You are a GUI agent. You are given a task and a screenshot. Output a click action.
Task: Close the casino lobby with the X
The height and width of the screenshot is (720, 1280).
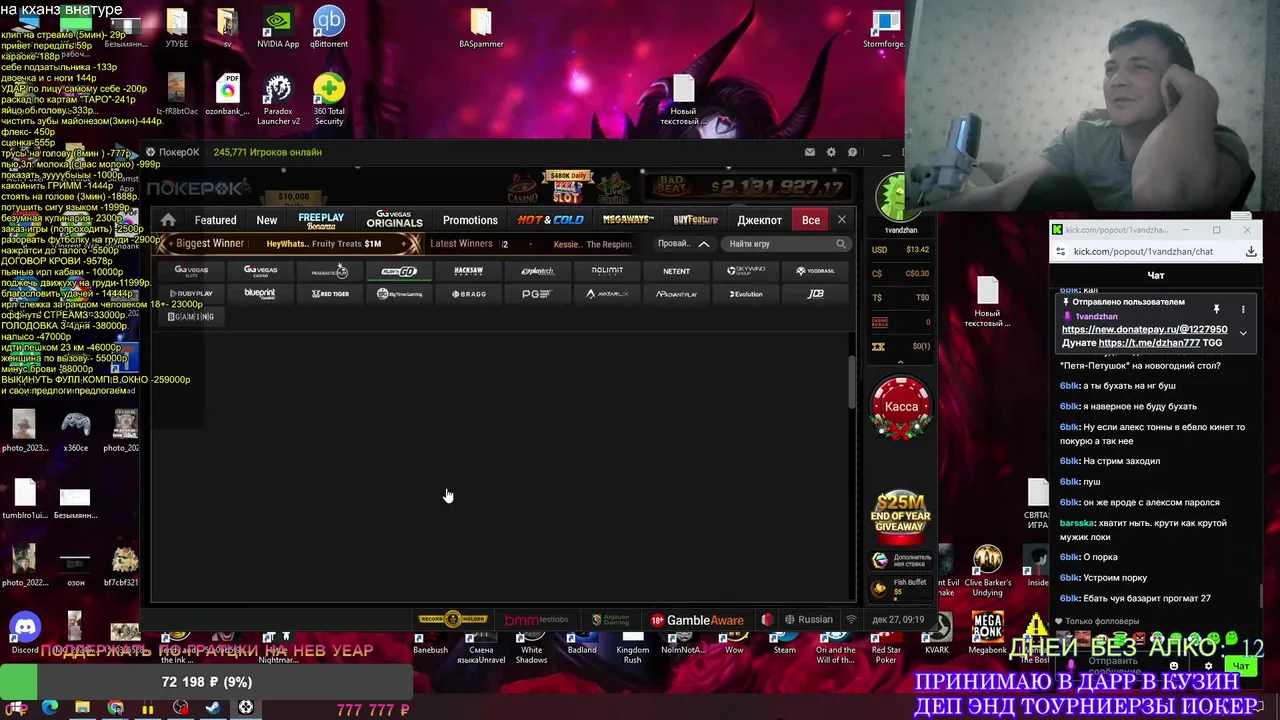[x=842, y=219]
